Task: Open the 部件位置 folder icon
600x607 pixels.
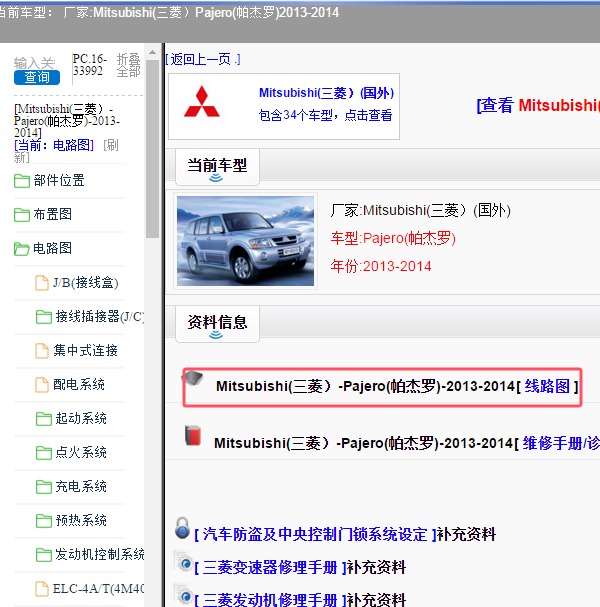Action: pos(22,181)
